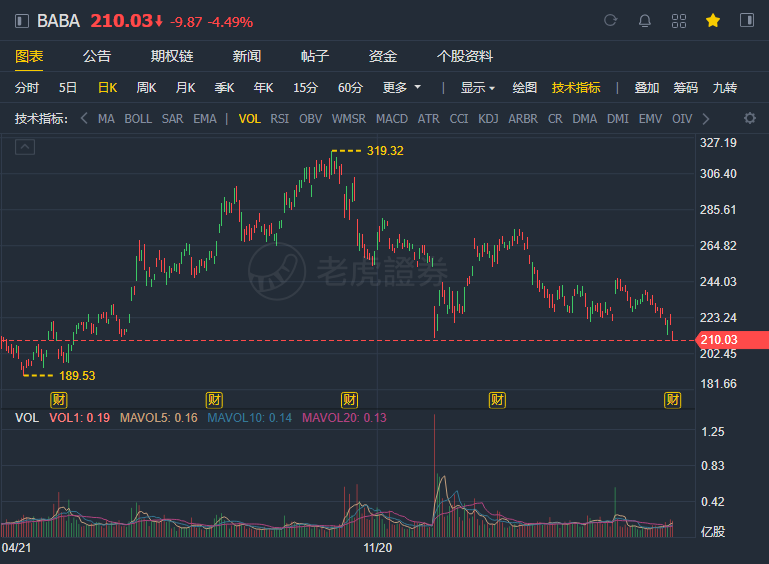Click the refresh quote icon

(611, 21)
